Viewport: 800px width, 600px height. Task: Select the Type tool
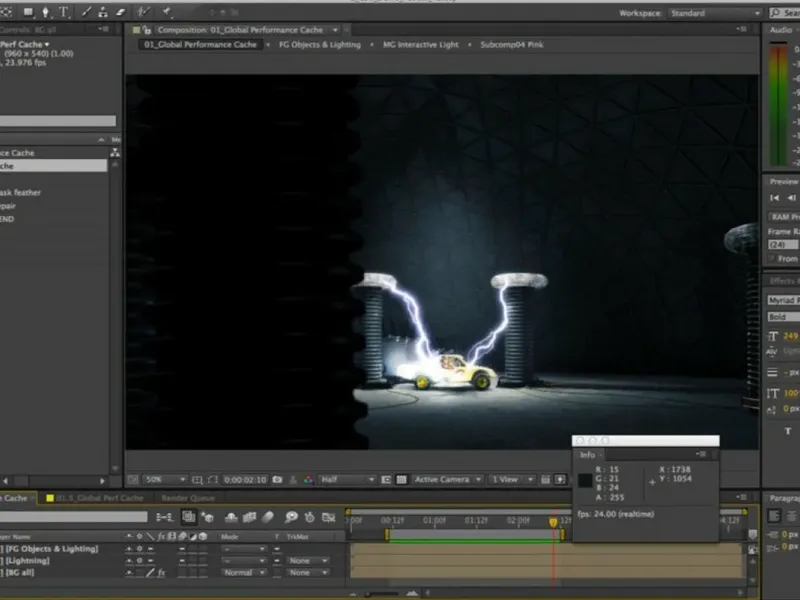coord(64,13)
